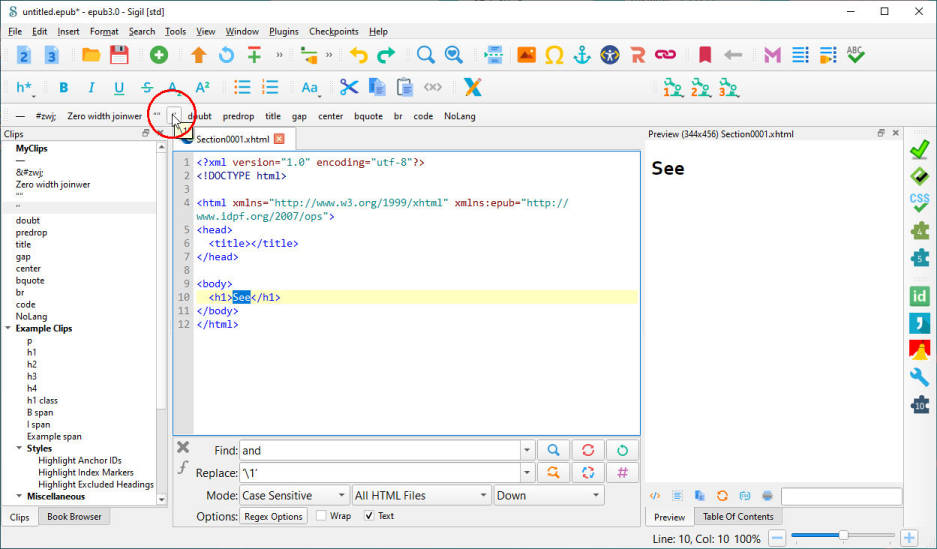
Task: Click the Undo arrow icon
Action: tap(358, 55)
